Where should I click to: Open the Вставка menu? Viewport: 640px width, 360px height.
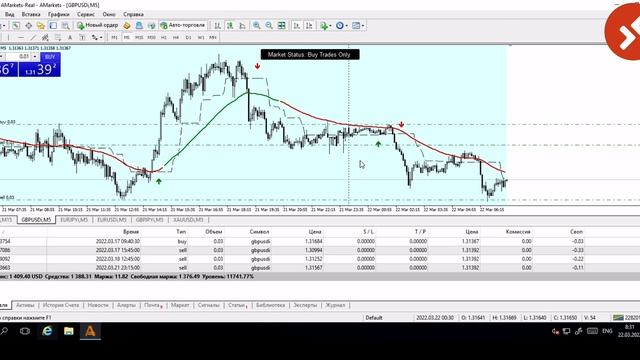coord(31,14)
